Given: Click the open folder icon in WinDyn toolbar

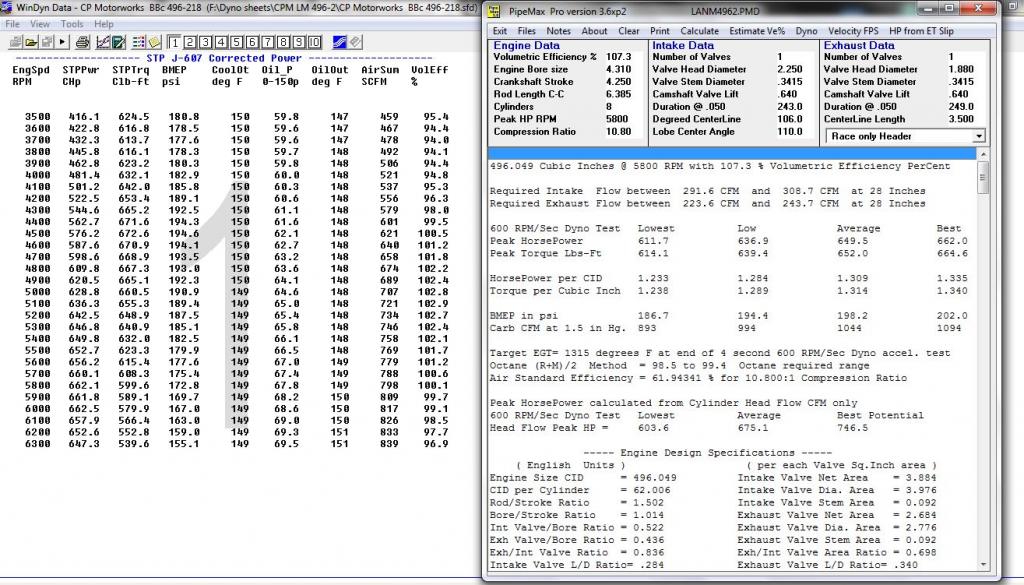Looking at the screenshot, I should [x=31, y=42].
